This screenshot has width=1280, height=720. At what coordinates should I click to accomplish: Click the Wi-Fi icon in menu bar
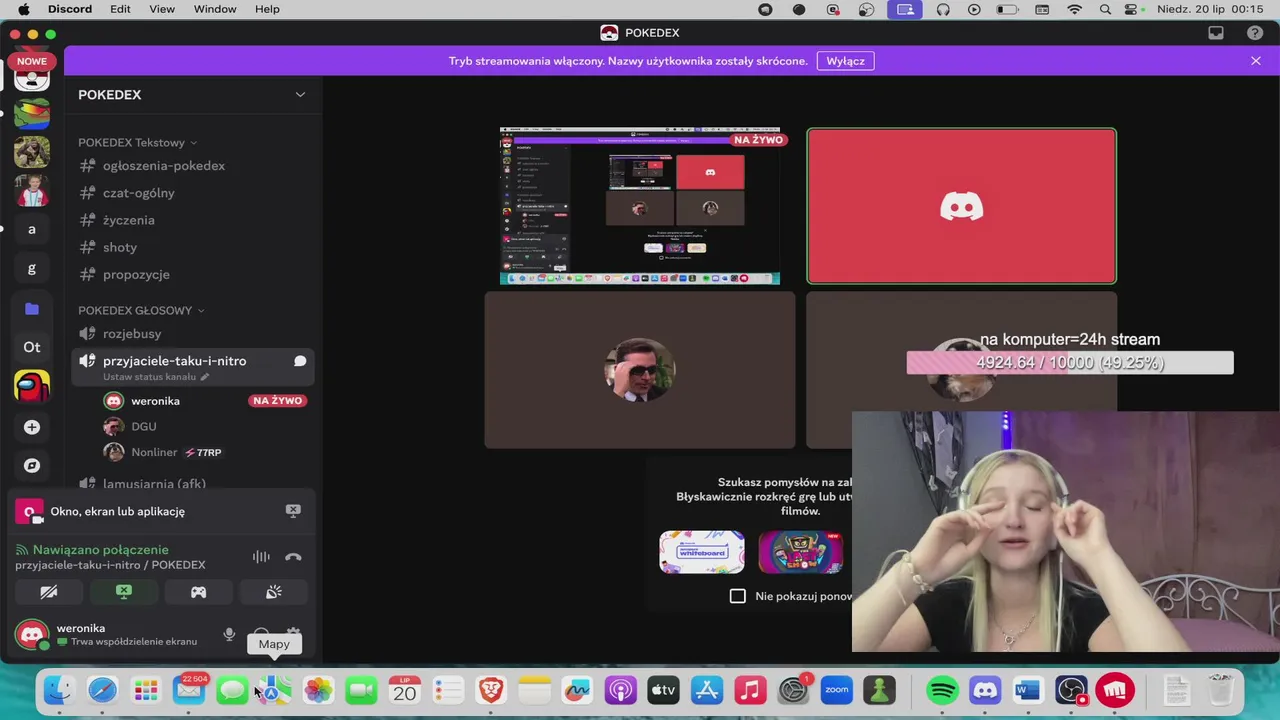(x=1075, y=9)
